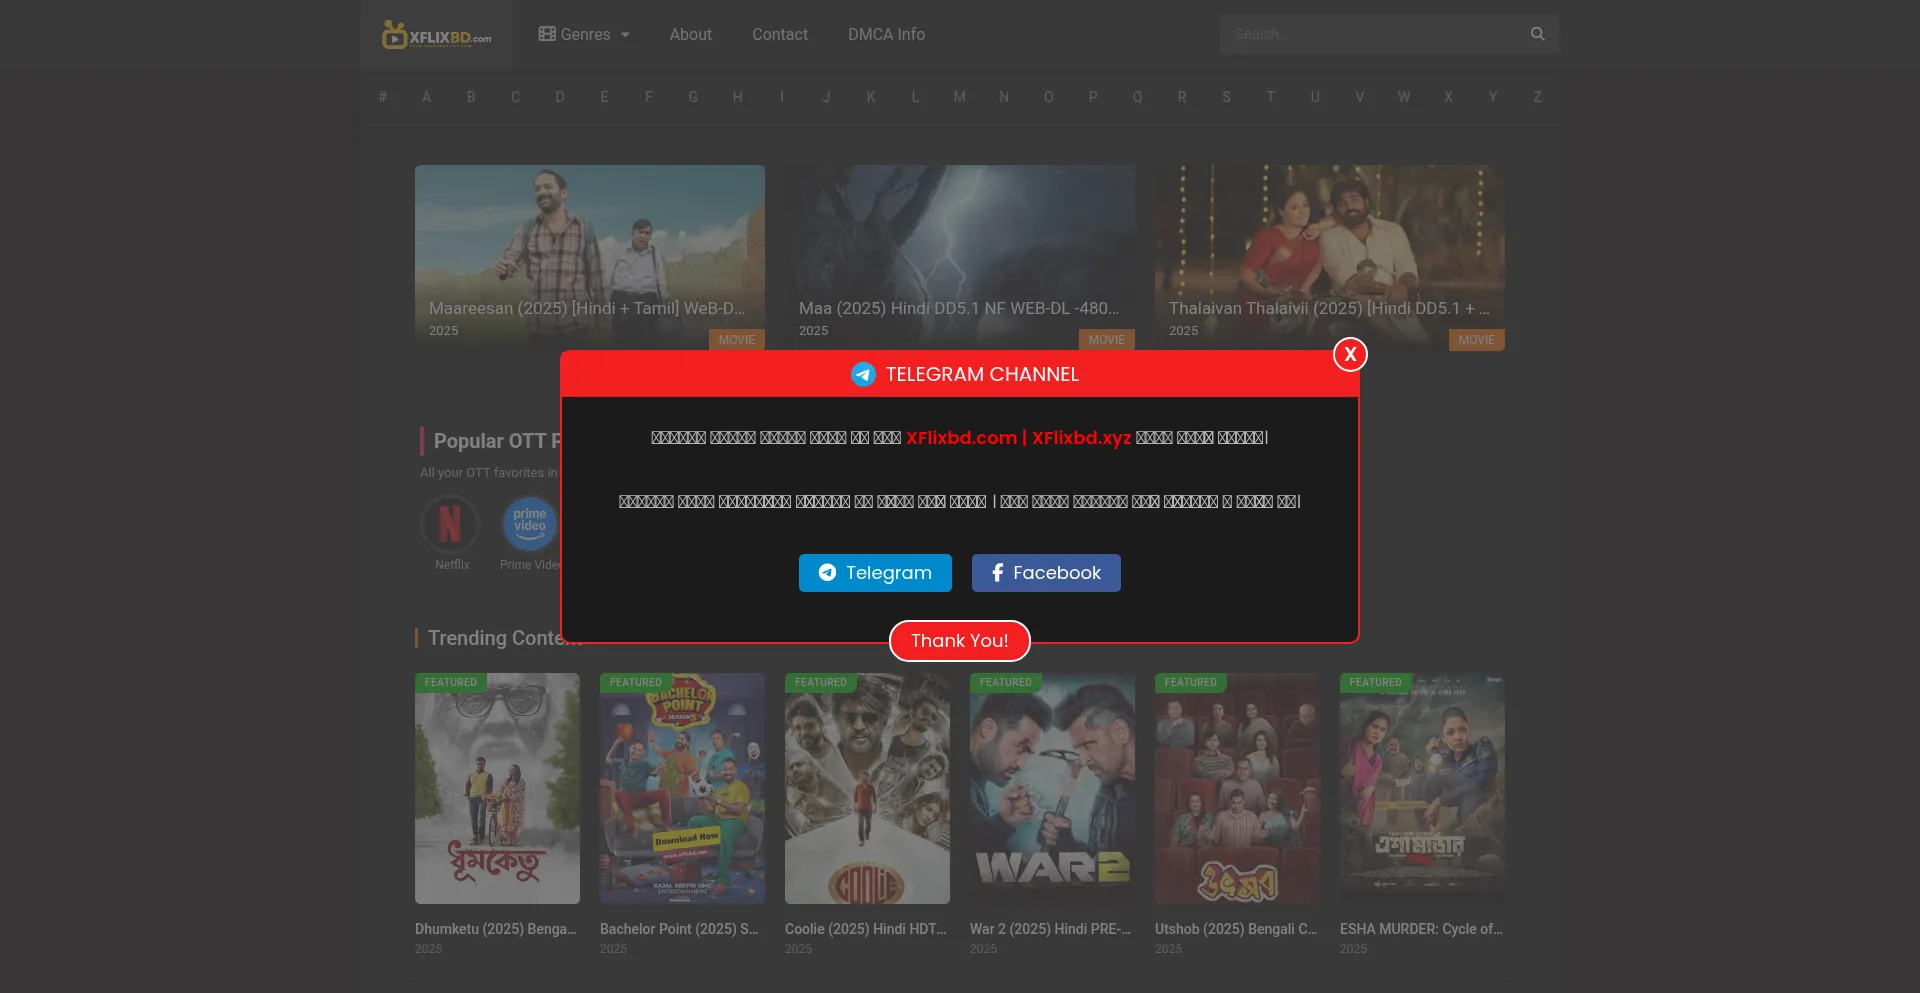Dismiss popup via Thank You! button

click(x=960, y=641)
